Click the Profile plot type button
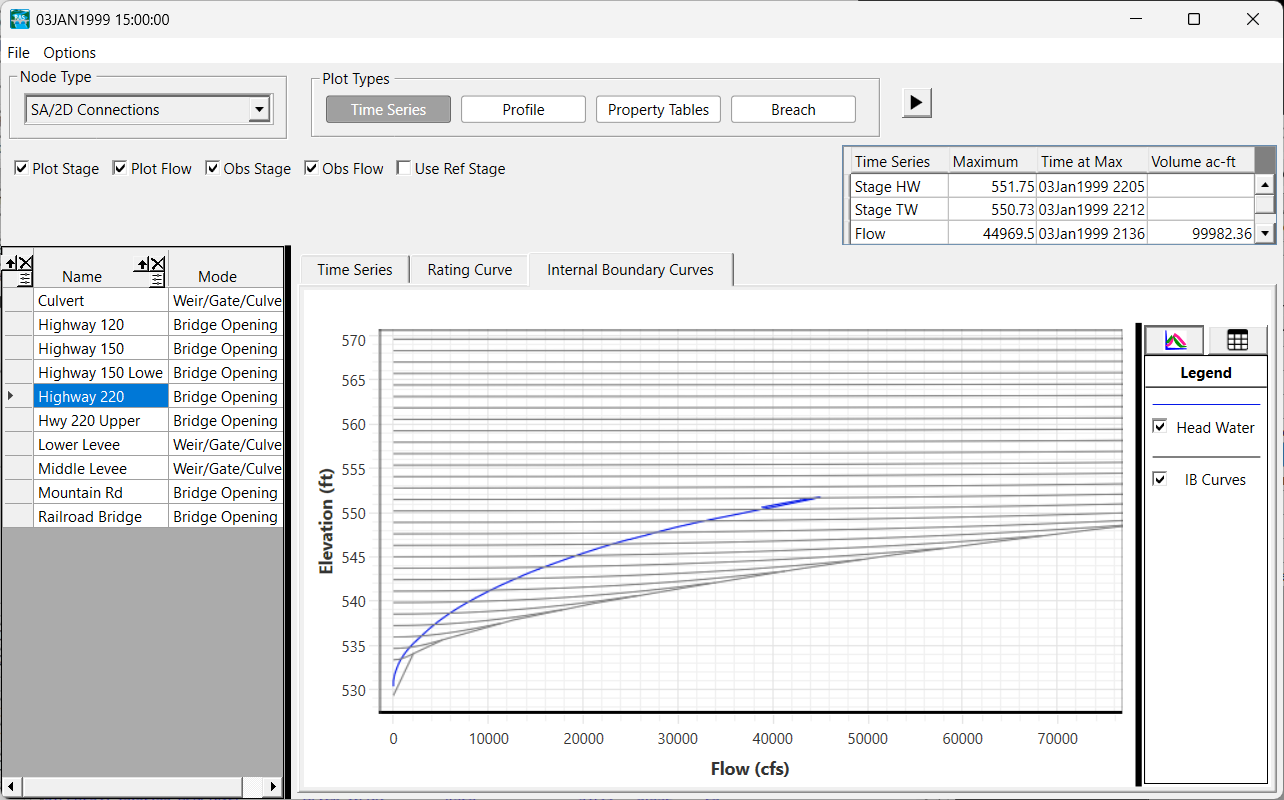Image resolution: width=1284 pixels, height=800 pixels. click(523, 110)
